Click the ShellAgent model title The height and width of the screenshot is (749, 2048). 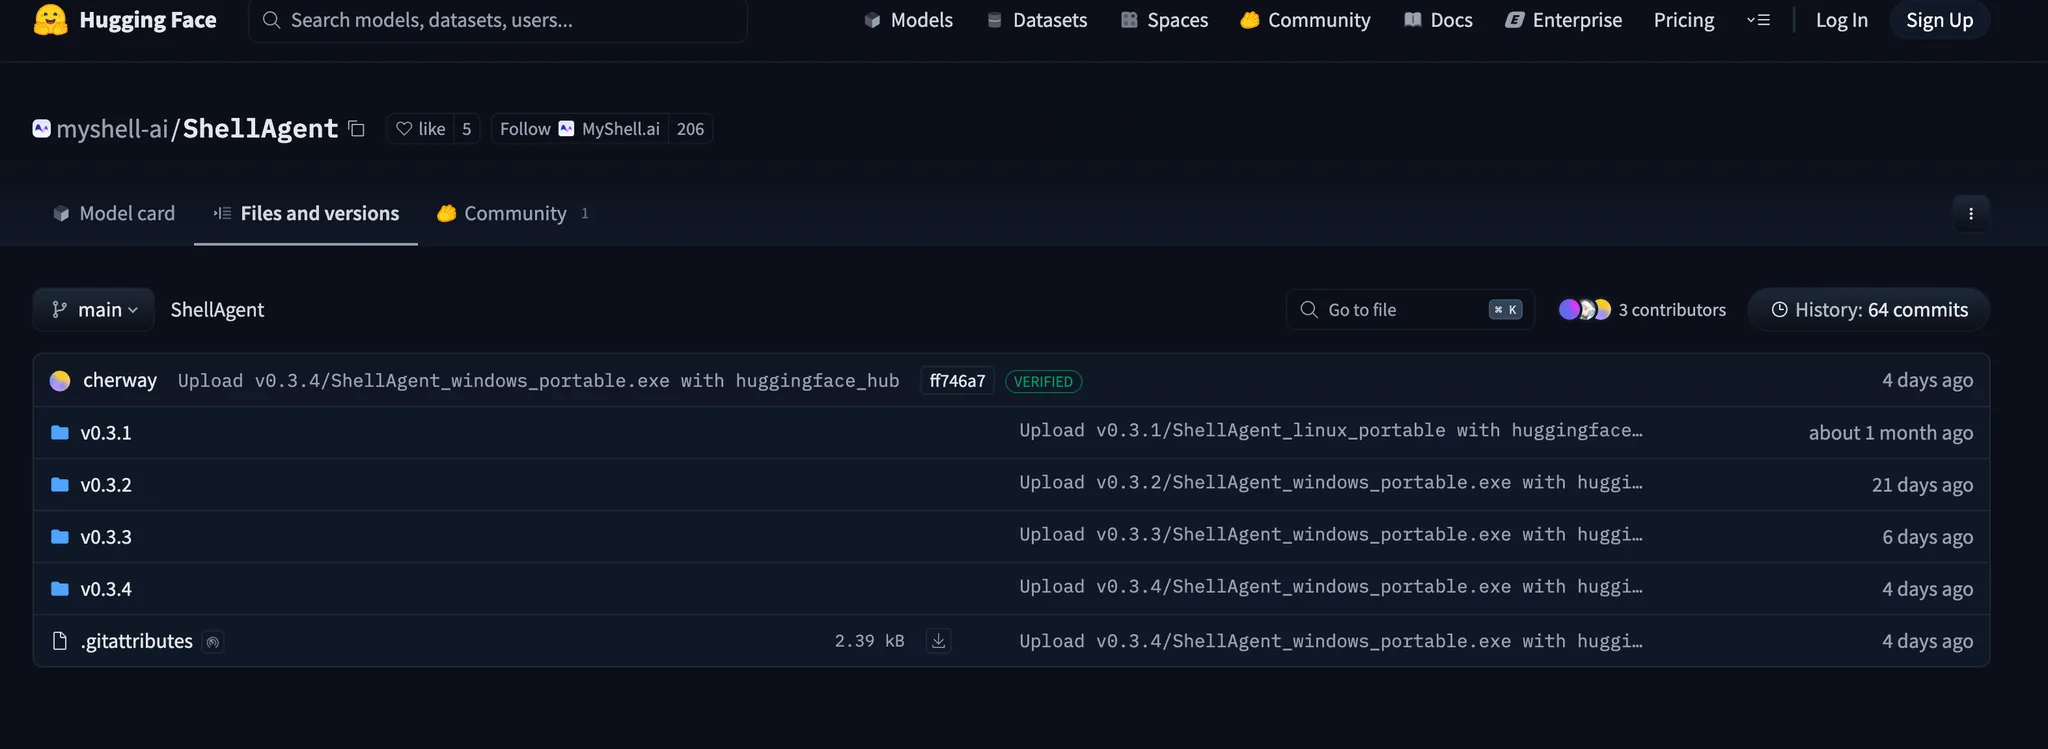pos(260,128)
